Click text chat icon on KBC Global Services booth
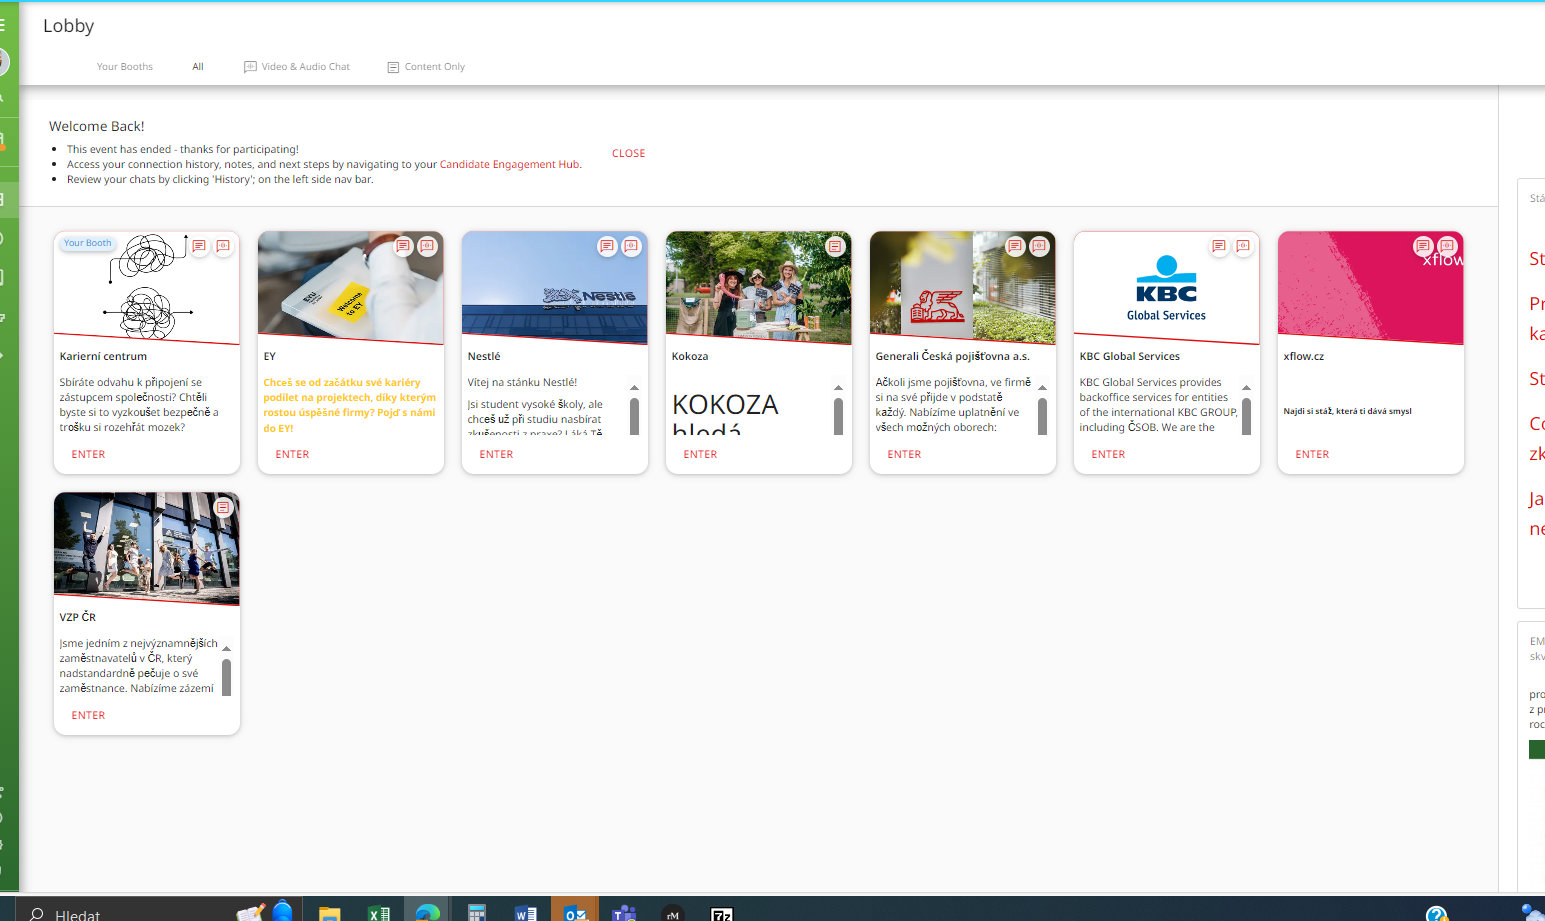The height and width of the screenshot is (921, 1545). click(x=1219, y=246)
